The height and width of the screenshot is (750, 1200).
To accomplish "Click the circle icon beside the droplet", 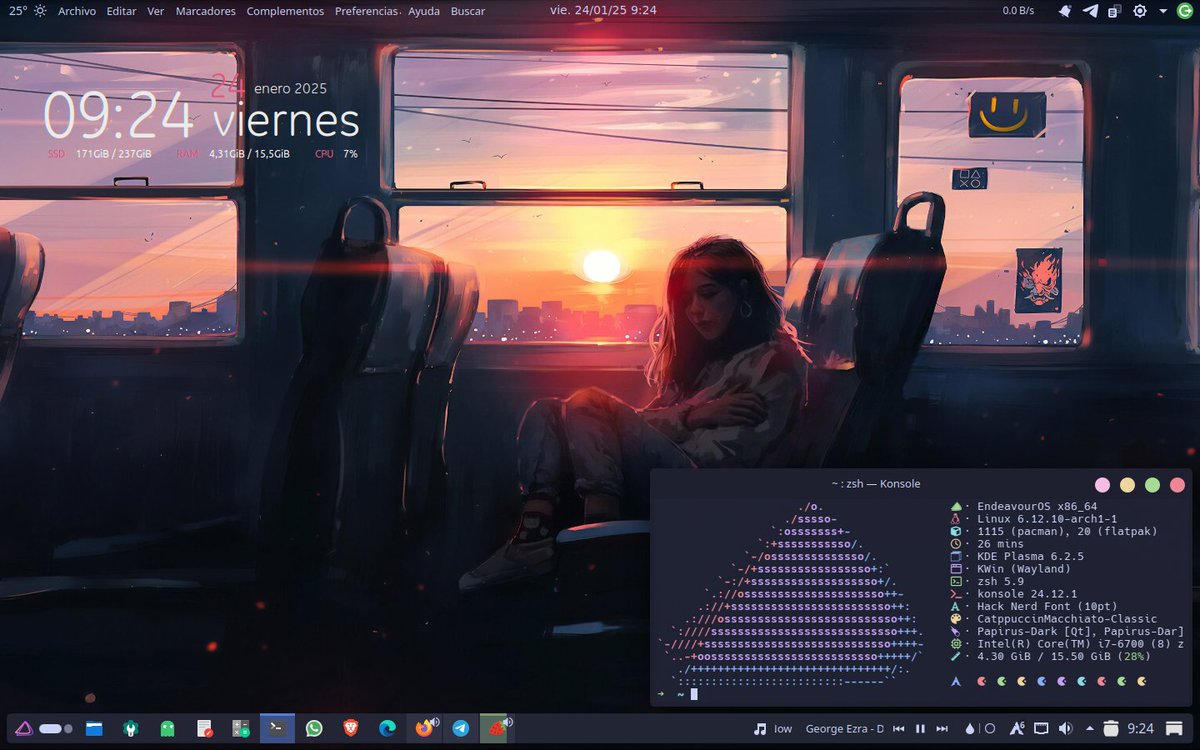I will click(x=990, y=729).
